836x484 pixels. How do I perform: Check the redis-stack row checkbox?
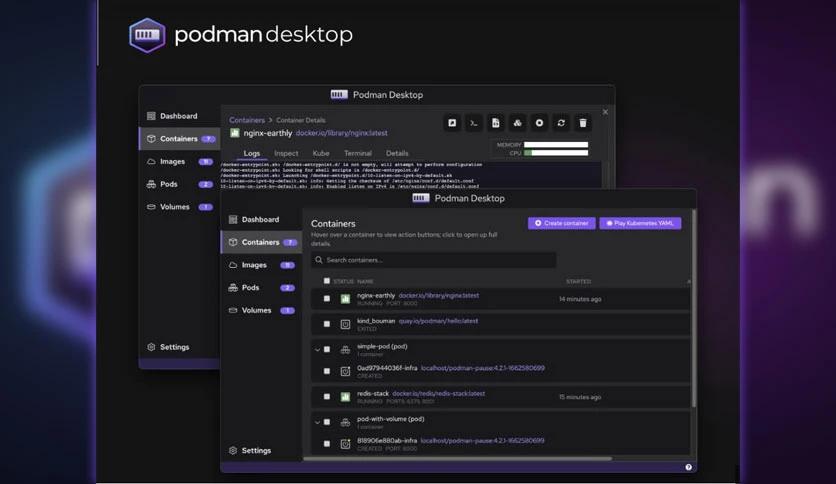(327, 397)
